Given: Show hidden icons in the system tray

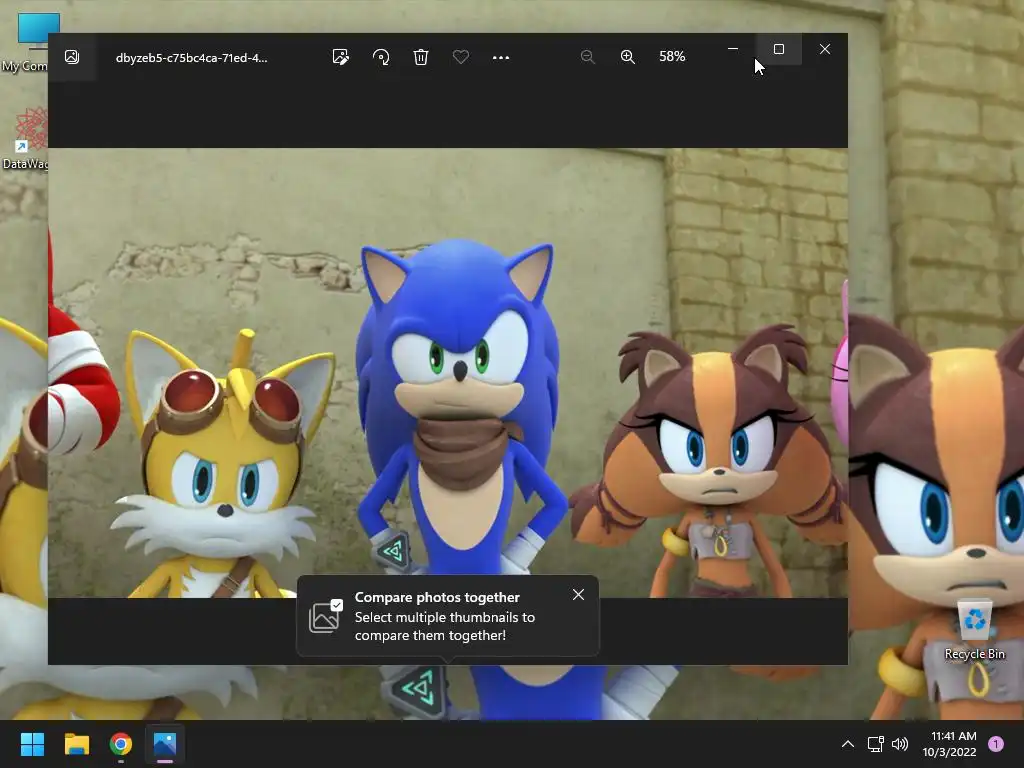Looking at the screenshot, I should (x=848, y=744).
